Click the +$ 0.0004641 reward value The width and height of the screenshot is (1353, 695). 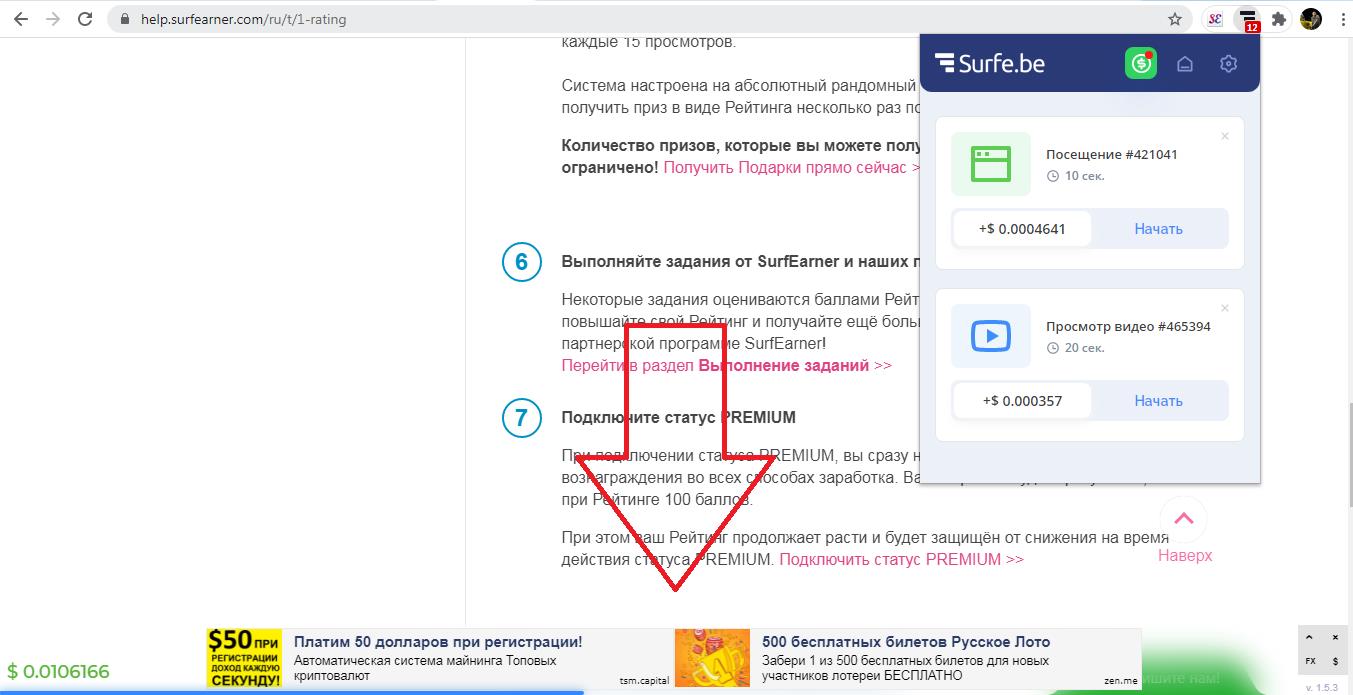1022,229
